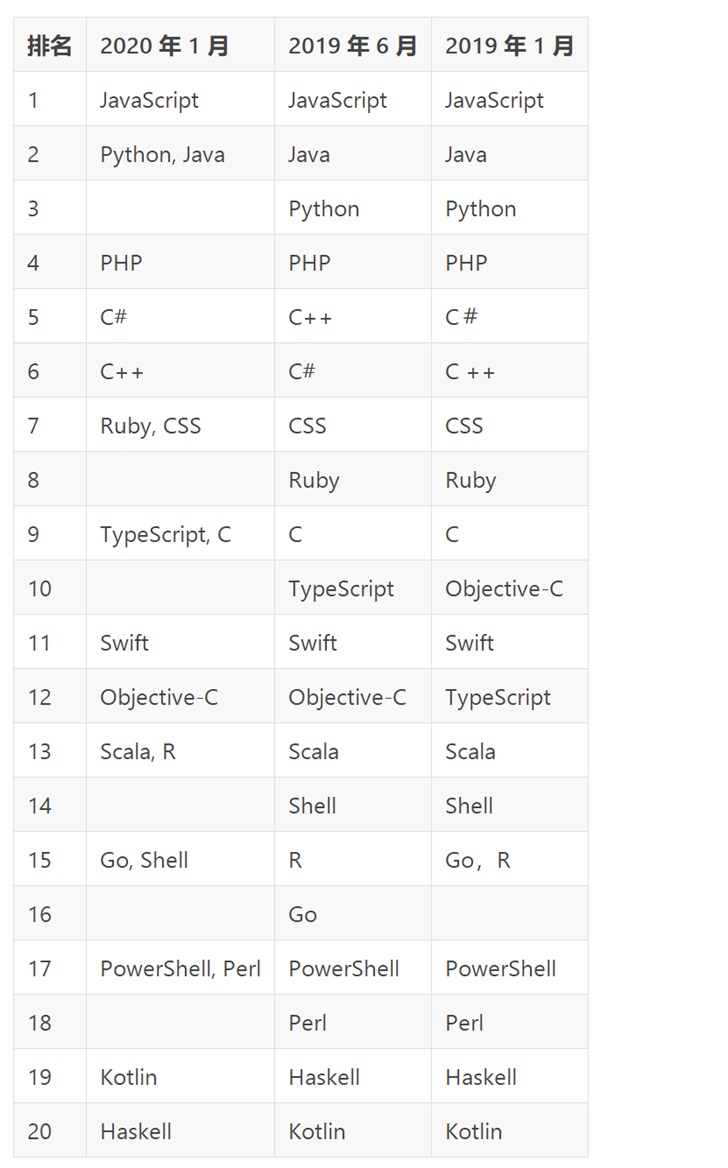
Task: Click the 排名 column header
Action: [50, 45]
